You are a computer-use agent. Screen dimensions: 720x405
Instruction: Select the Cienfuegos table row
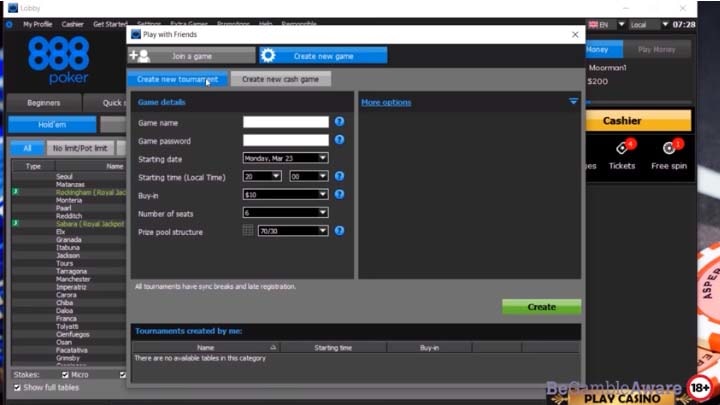tap(69, 334)
